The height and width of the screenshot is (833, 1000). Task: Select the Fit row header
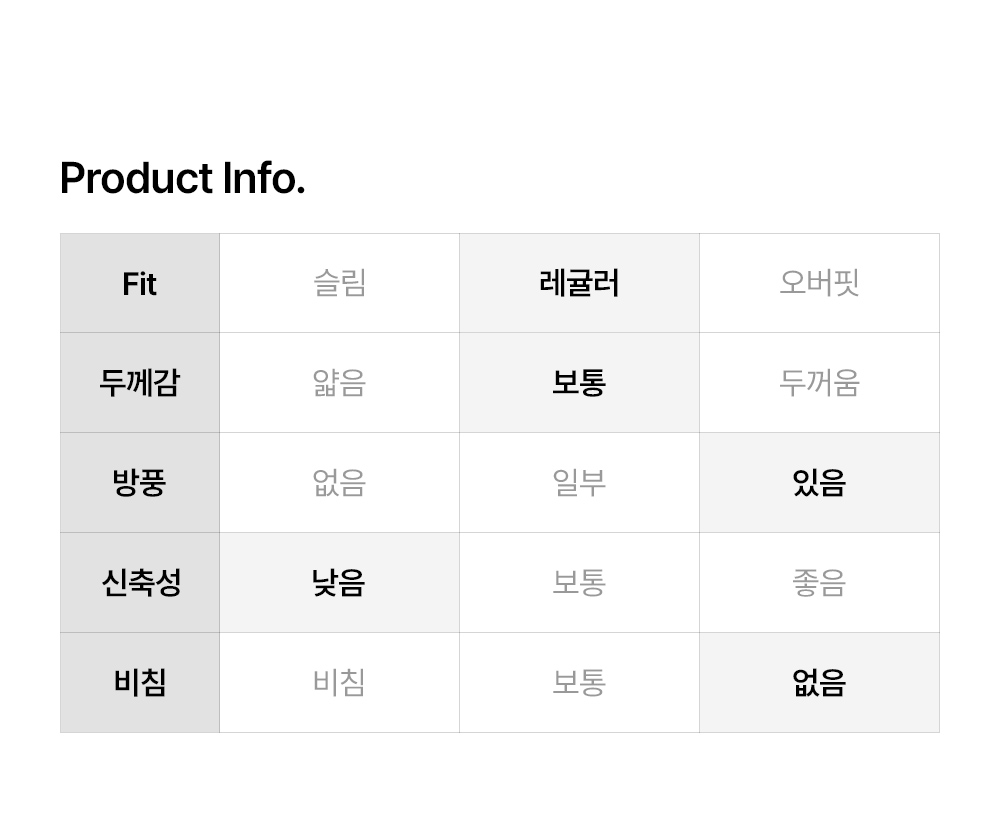[140, 284]
